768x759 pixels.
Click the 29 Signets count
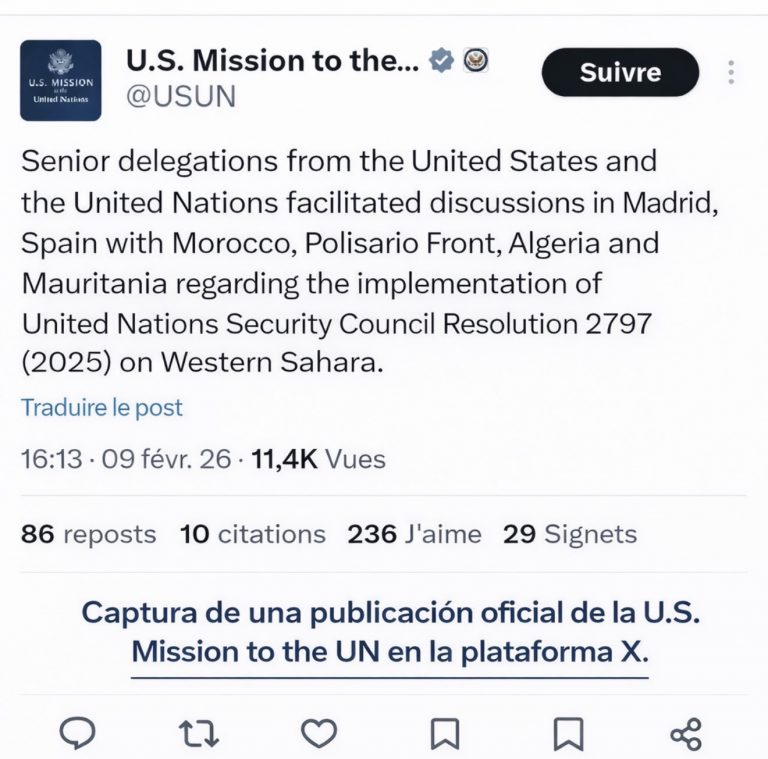click(569, 534)
